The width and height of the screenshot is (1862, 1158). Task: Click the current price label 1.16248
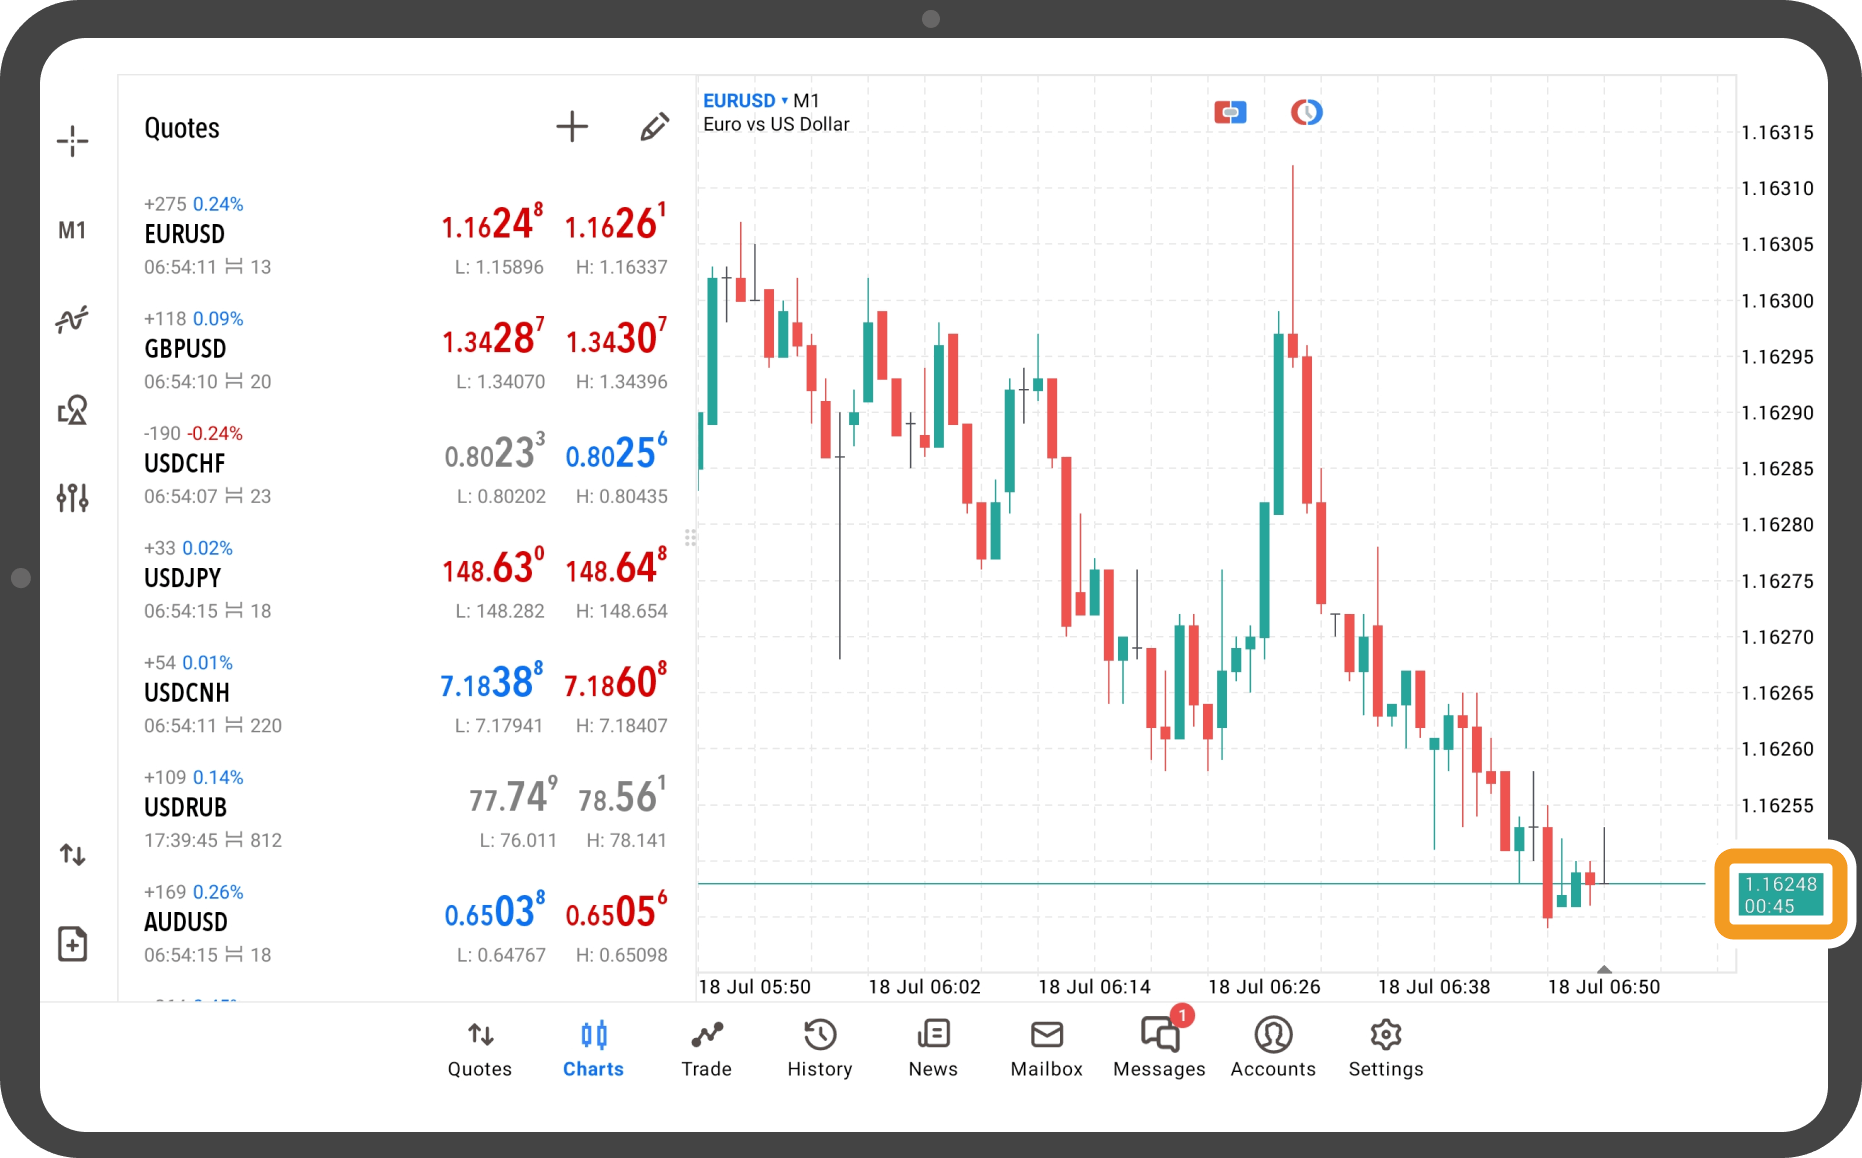click(x=1780, y=894)
